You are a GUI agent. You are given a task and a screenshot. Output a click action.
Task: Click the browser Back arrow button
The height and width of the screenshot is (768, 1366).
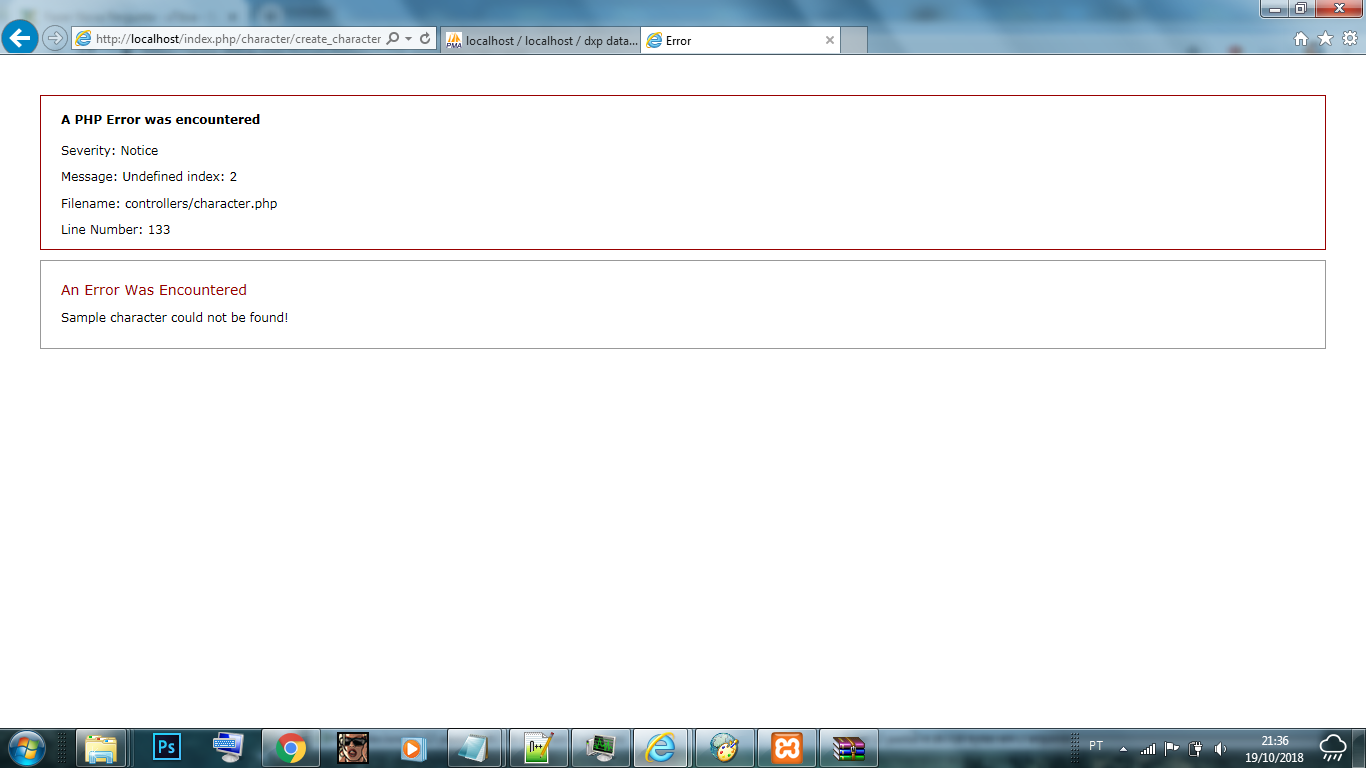(20, 39)
